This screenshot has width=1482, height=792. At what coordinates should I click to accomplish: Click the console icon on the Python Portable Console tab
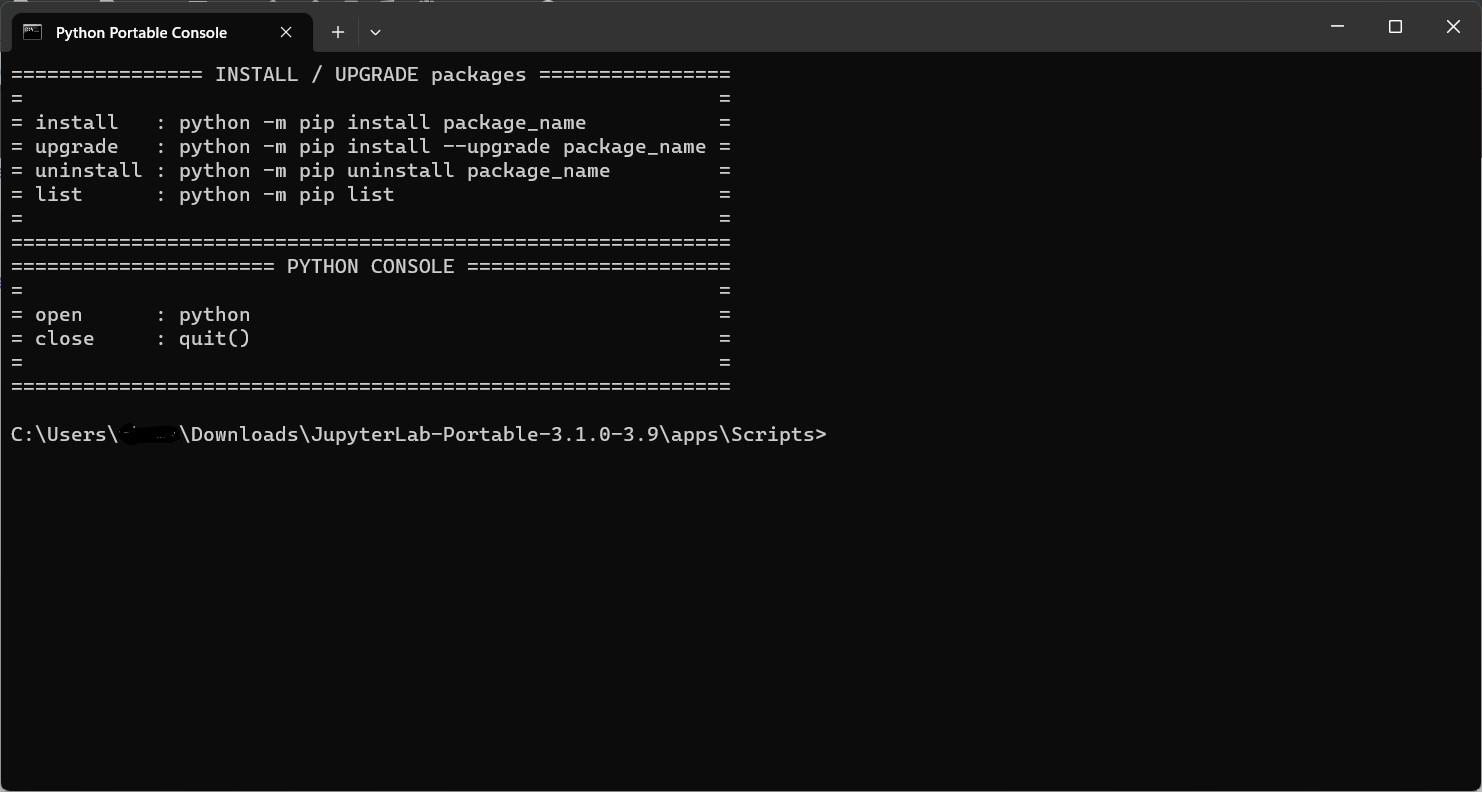(x=31, y=32)
